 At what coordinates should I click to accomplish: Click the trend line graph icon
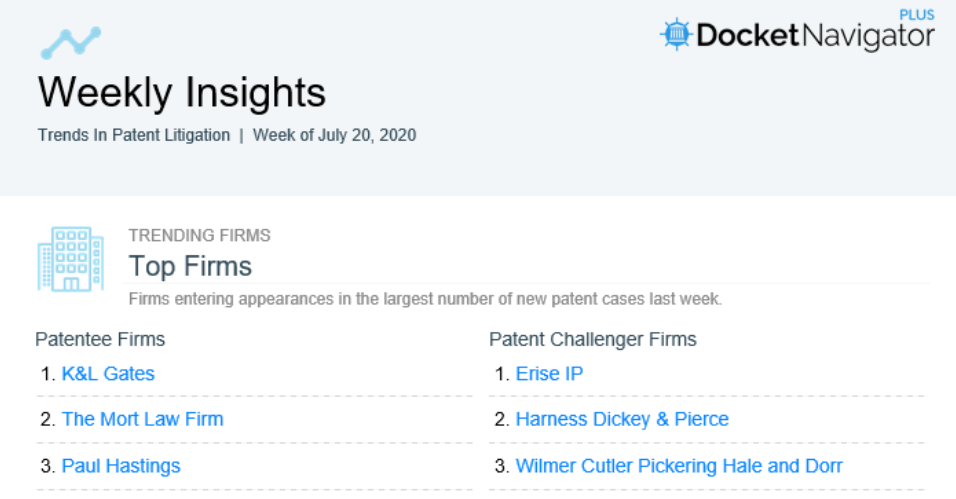(71, 43)
